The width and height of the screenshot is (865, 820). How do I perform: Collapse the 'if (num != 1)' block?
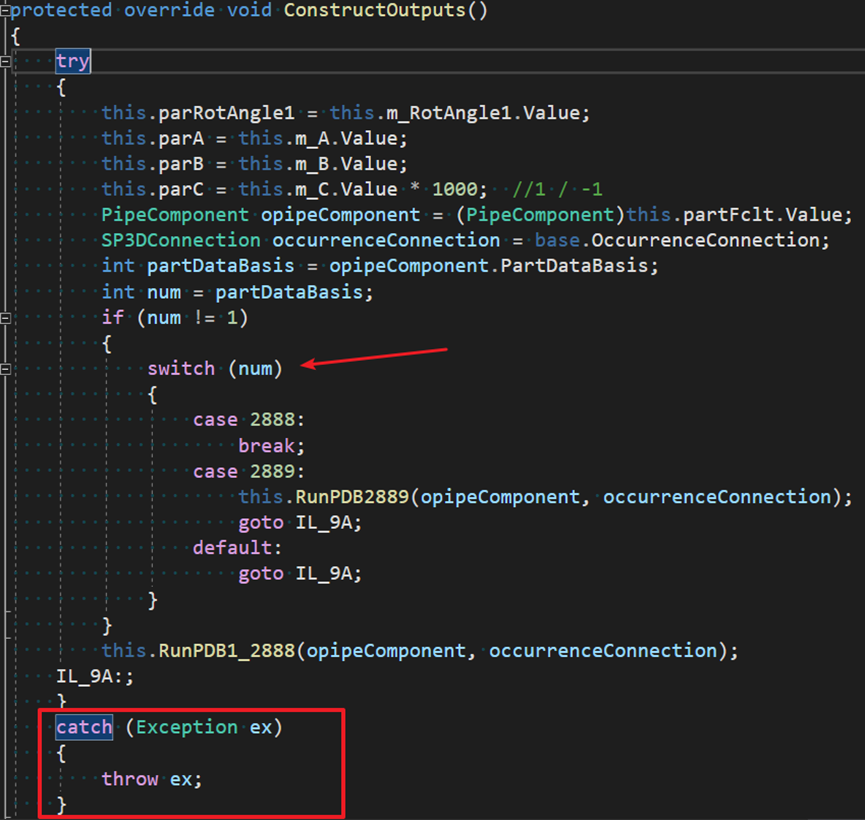(x=5, y=318)
